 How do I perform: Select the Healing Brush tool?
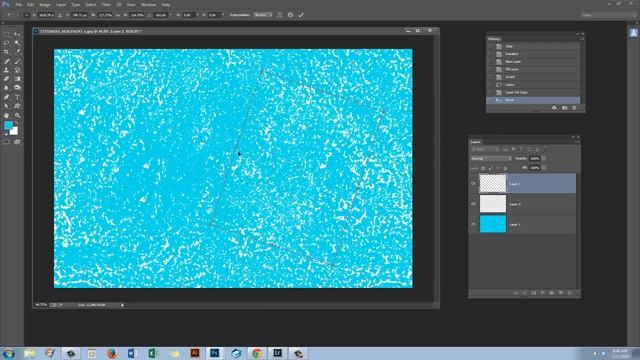[x=6, y=61]
